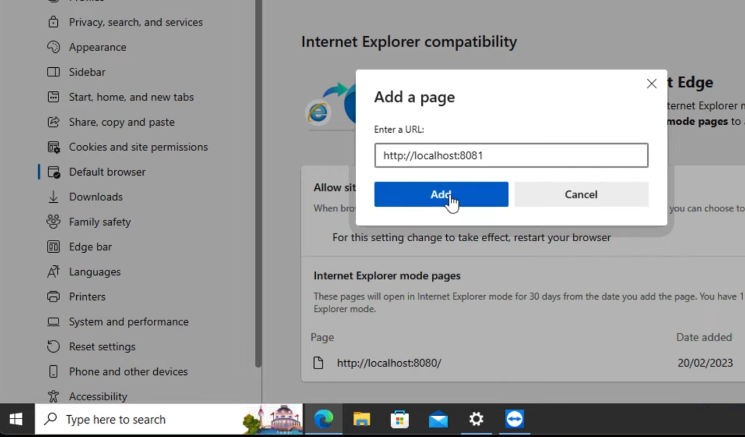Click the Appearance palette icon
Screen dimensions: 745x437
[53, 47]
